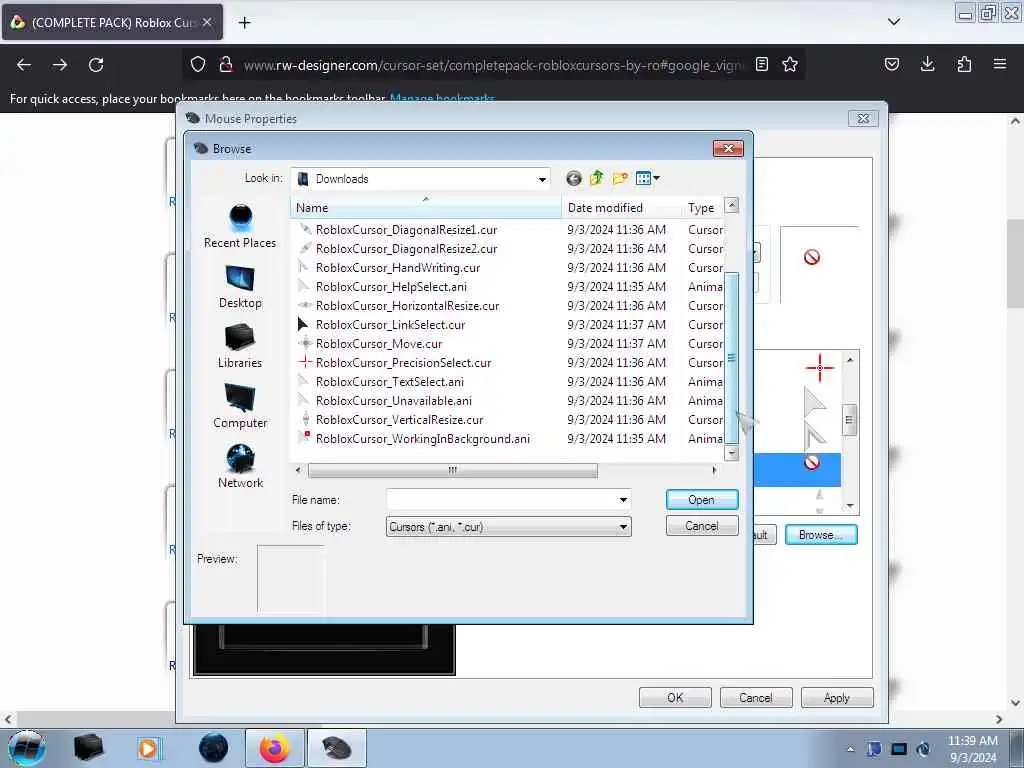Open Firefox Pocket save icon

click(x=891, y=64)
